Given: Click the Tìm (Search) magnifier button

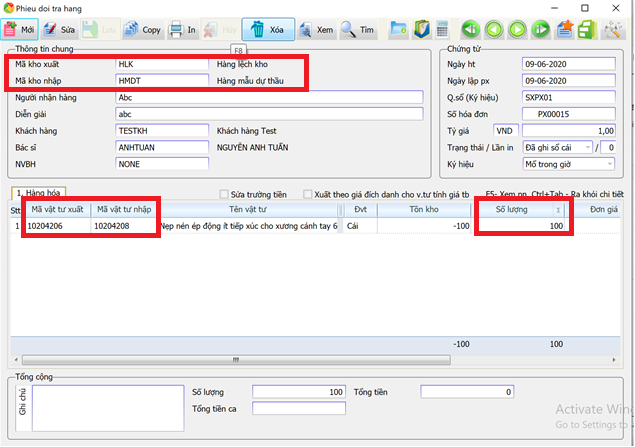Looking at the screenshot, I should (x=357, y=30).
